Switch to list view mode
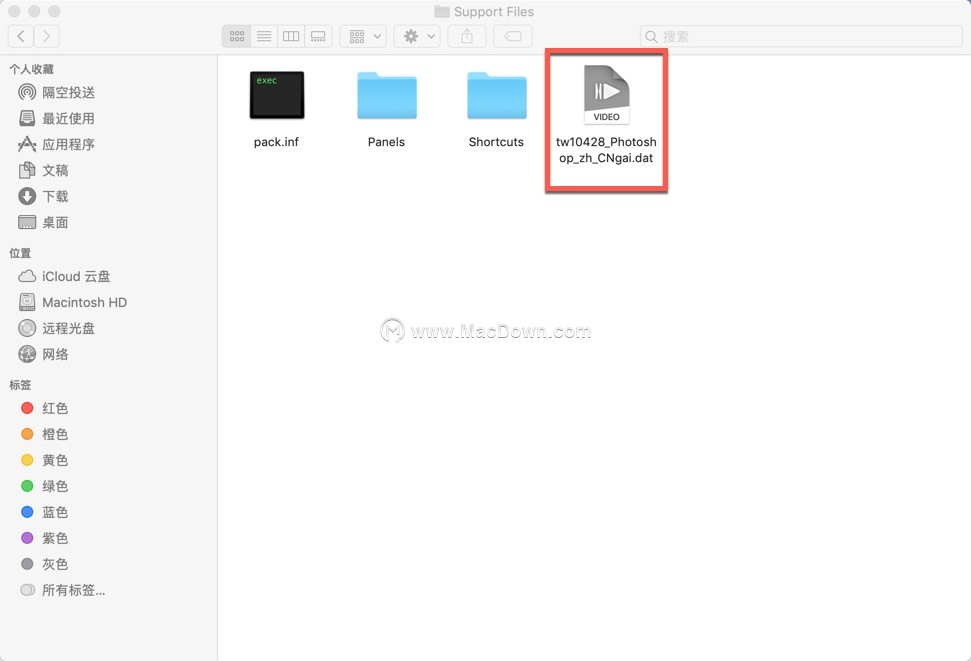The image size is (971, 661). pyautogui.click(x=264, y=37)
